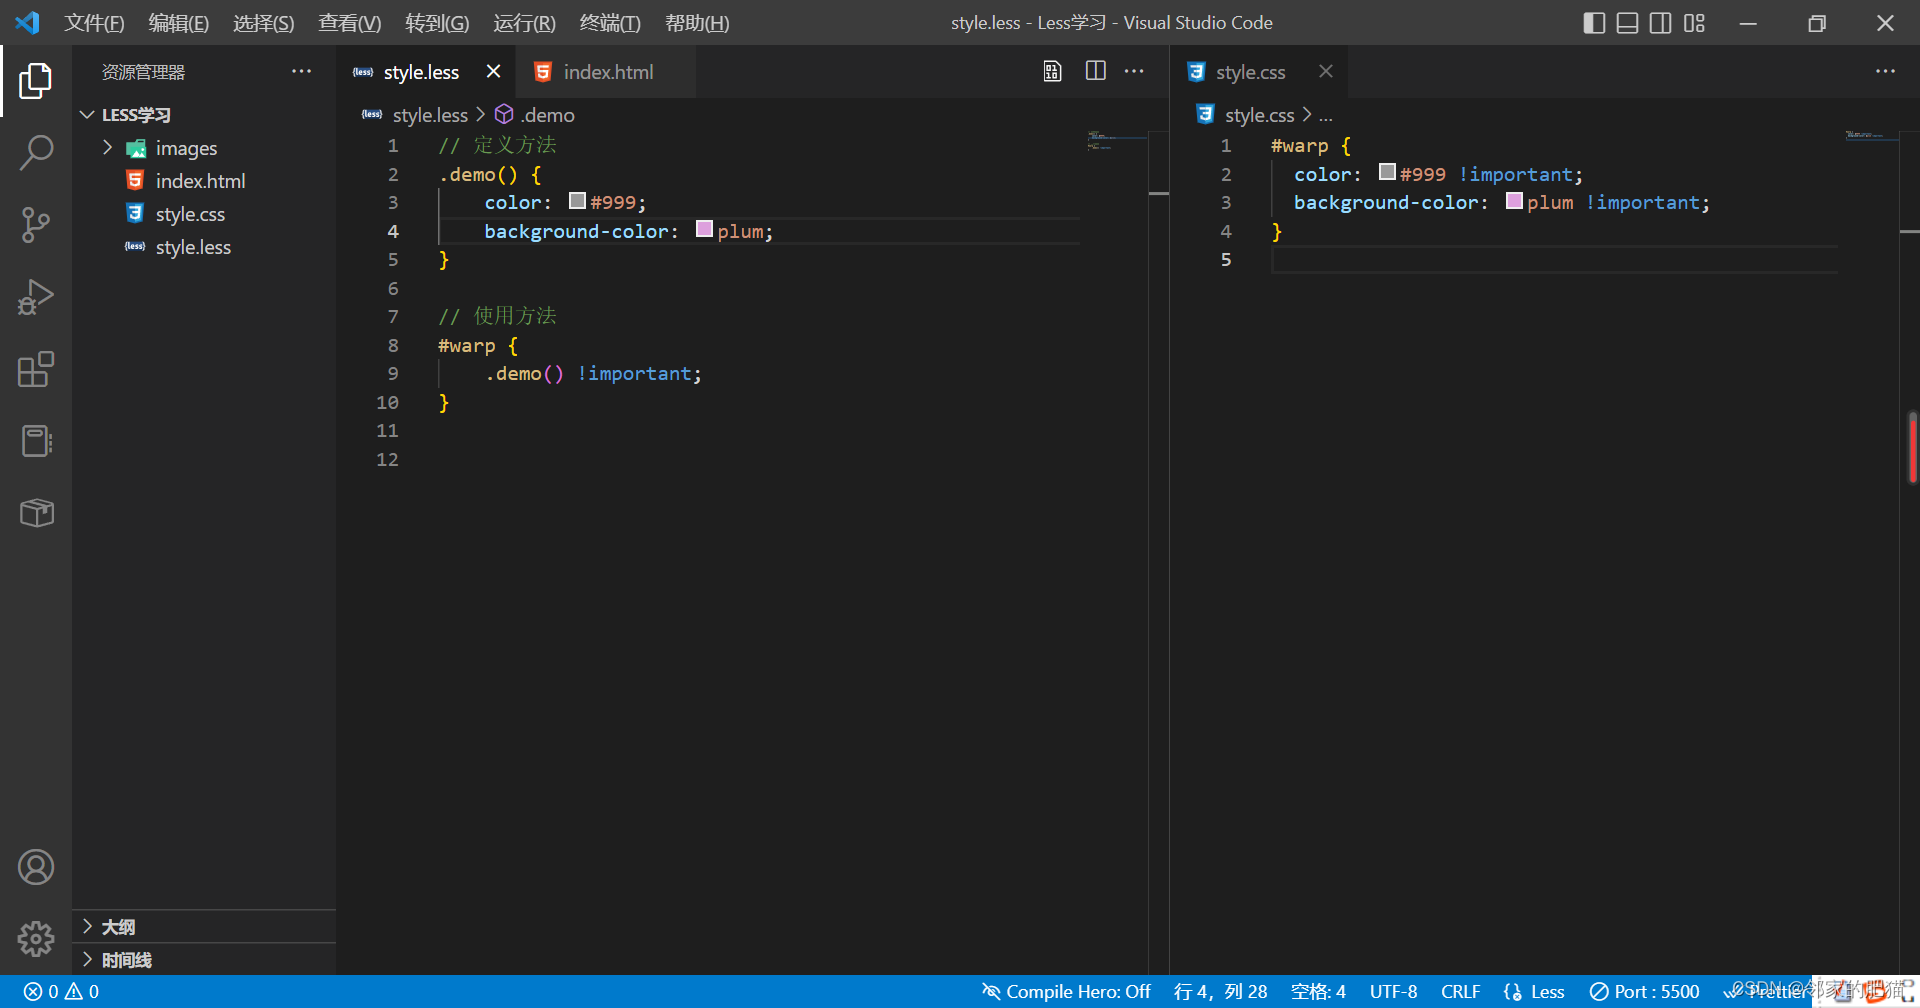The height and width of the screenshot is (1008, 1920).
Task: Open the 文件(F) menu
Action: [x=94, y=23]
